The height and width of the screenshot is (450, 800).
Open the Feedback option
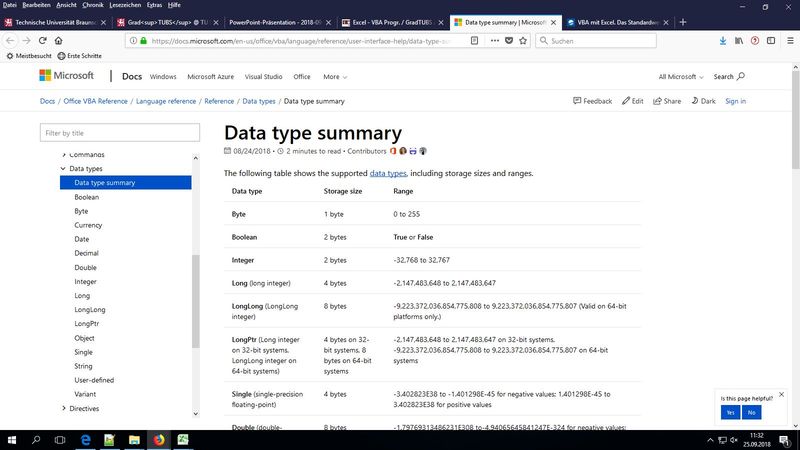pos(592,101)
